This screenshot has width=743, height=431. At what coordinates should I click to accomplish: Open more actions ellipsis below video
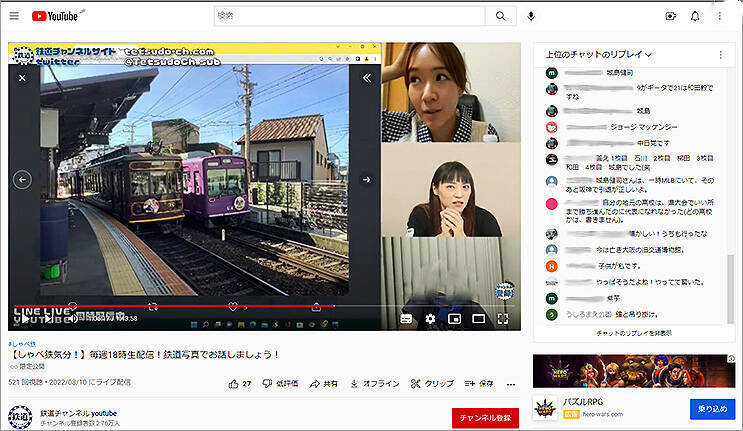[511, 383]
